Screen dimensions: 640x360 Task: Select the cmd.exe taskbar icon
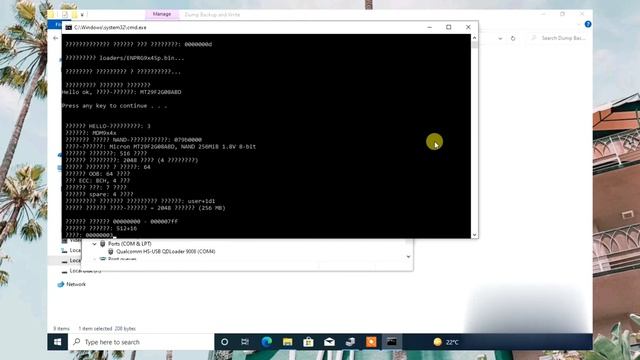pos(392,342)
